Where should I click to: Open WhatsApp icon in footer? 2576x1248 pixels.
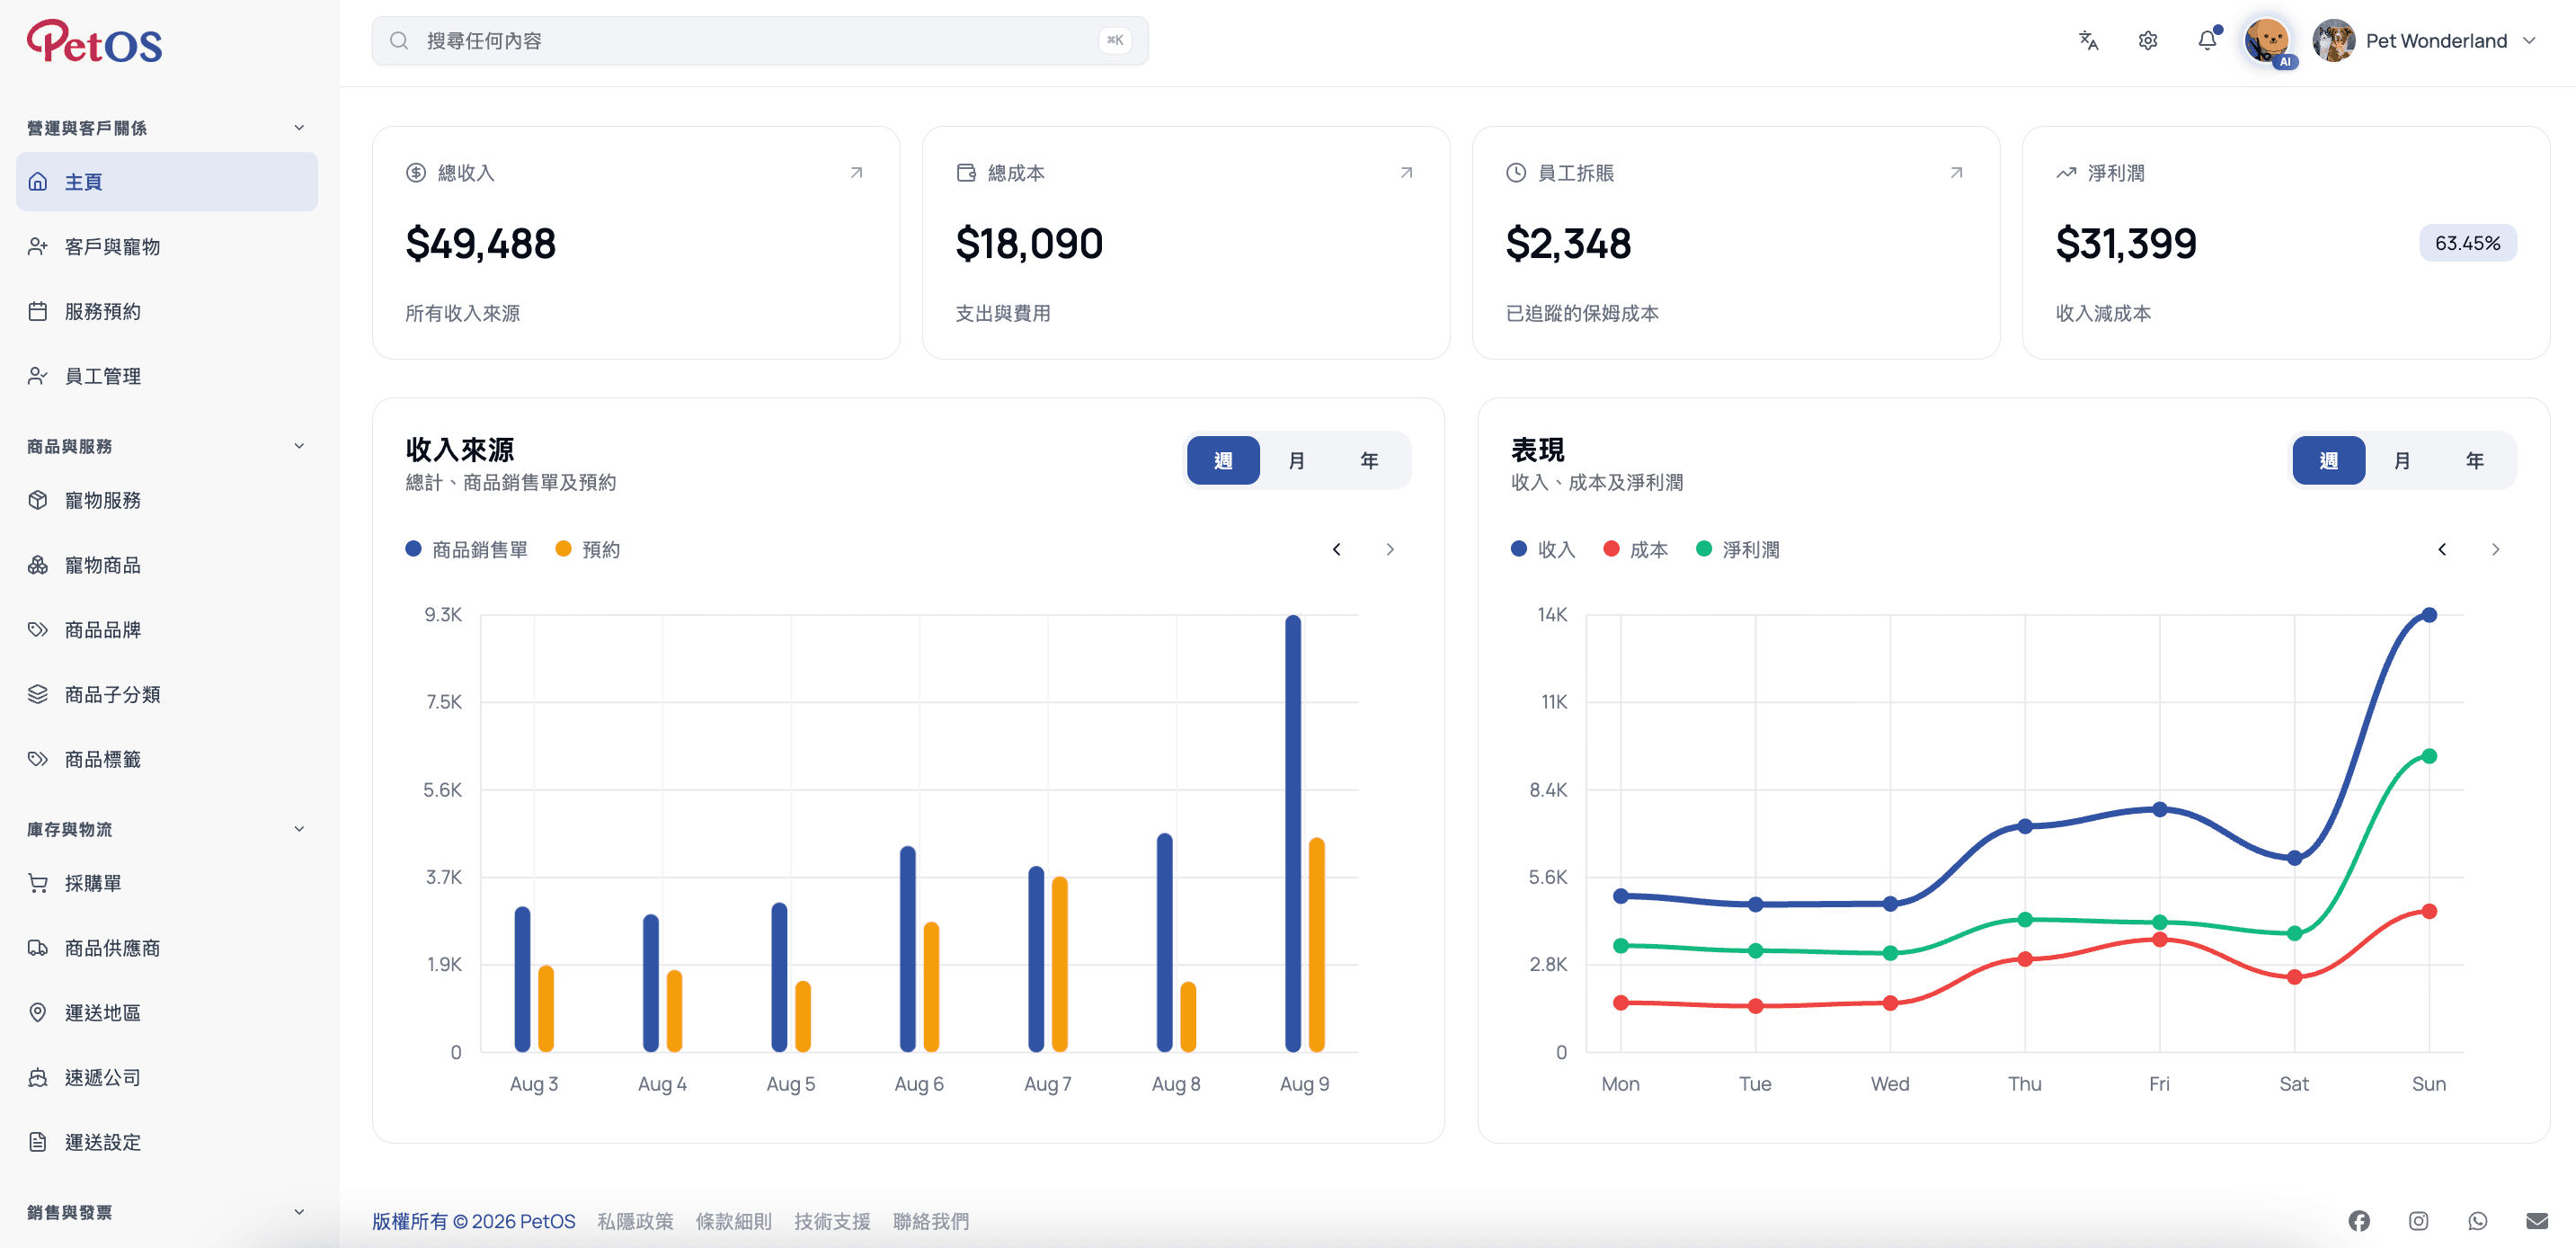[2477, 1221]
